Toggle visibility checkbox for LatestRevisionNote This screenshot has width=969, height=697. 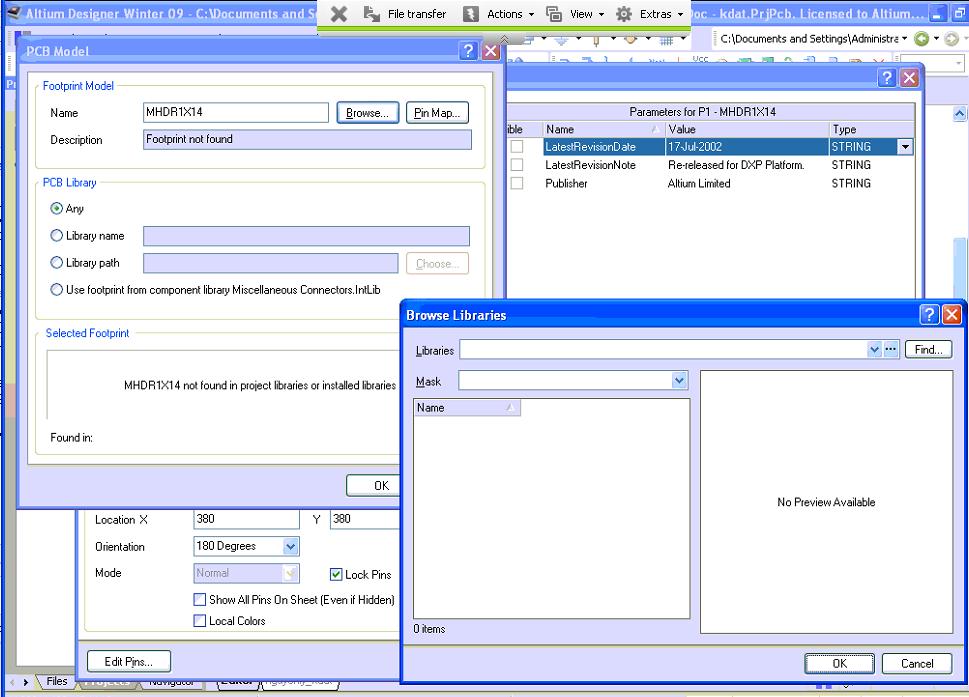pos(517,165)
